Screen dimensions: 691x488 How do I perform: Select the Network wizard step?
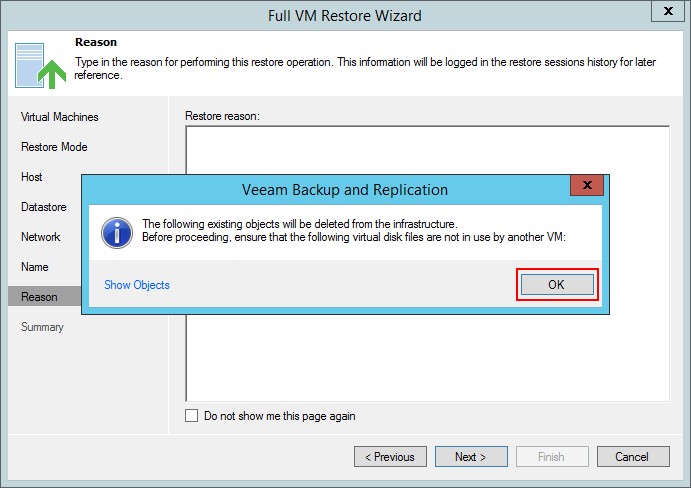click(41, 237)
